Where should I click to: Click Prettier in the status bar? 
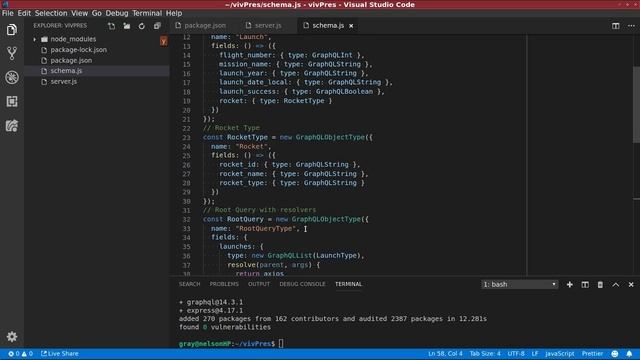[592, 353]
